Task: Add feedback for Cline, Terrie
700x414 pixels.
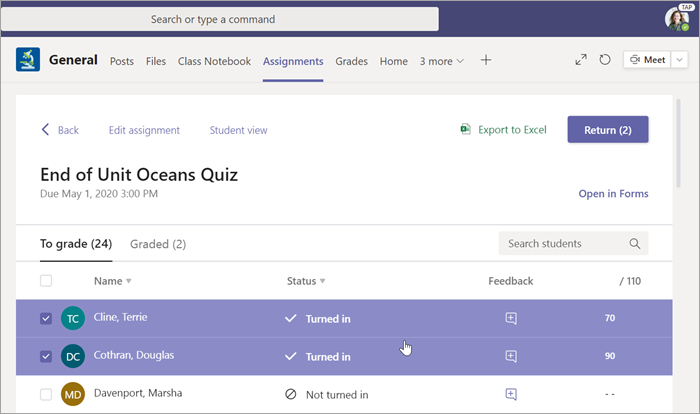Action: pos(511,318)
